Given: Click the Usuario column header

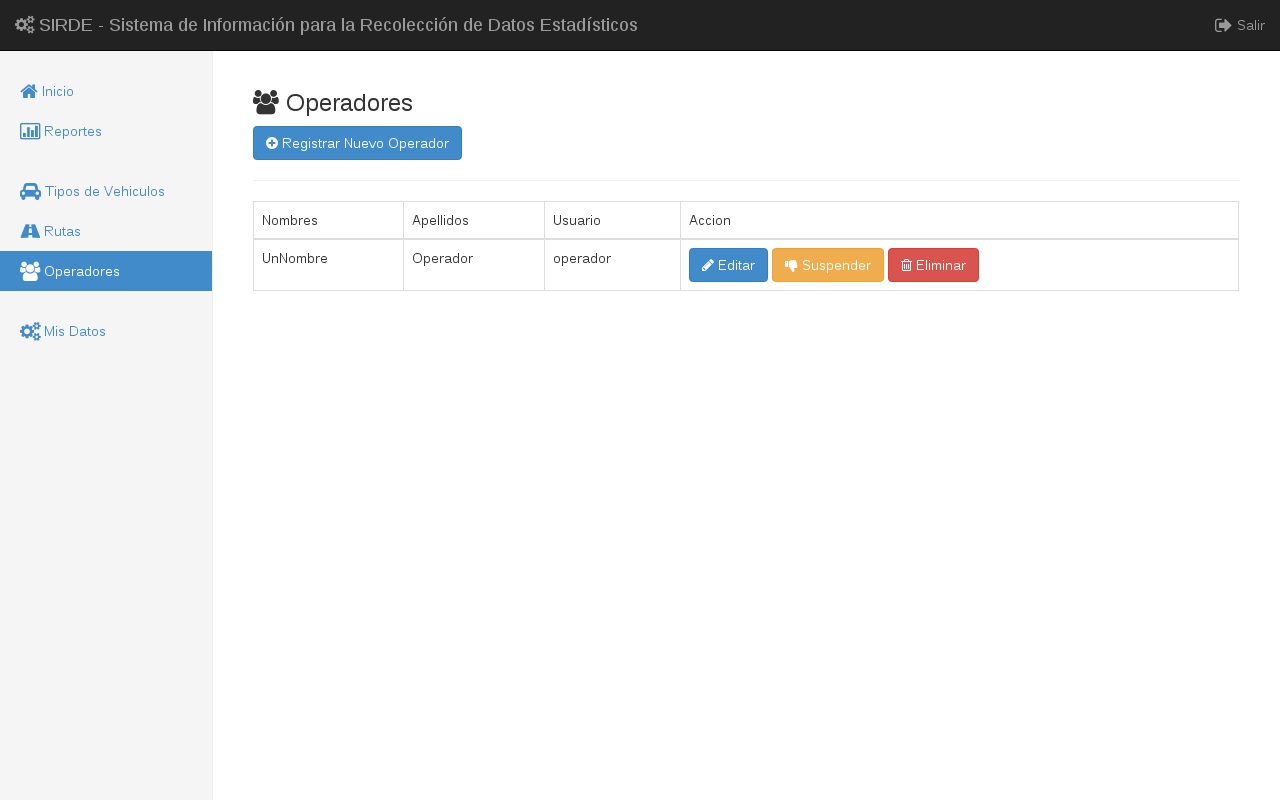Looking at the screenshot, I should coord(612,220).
